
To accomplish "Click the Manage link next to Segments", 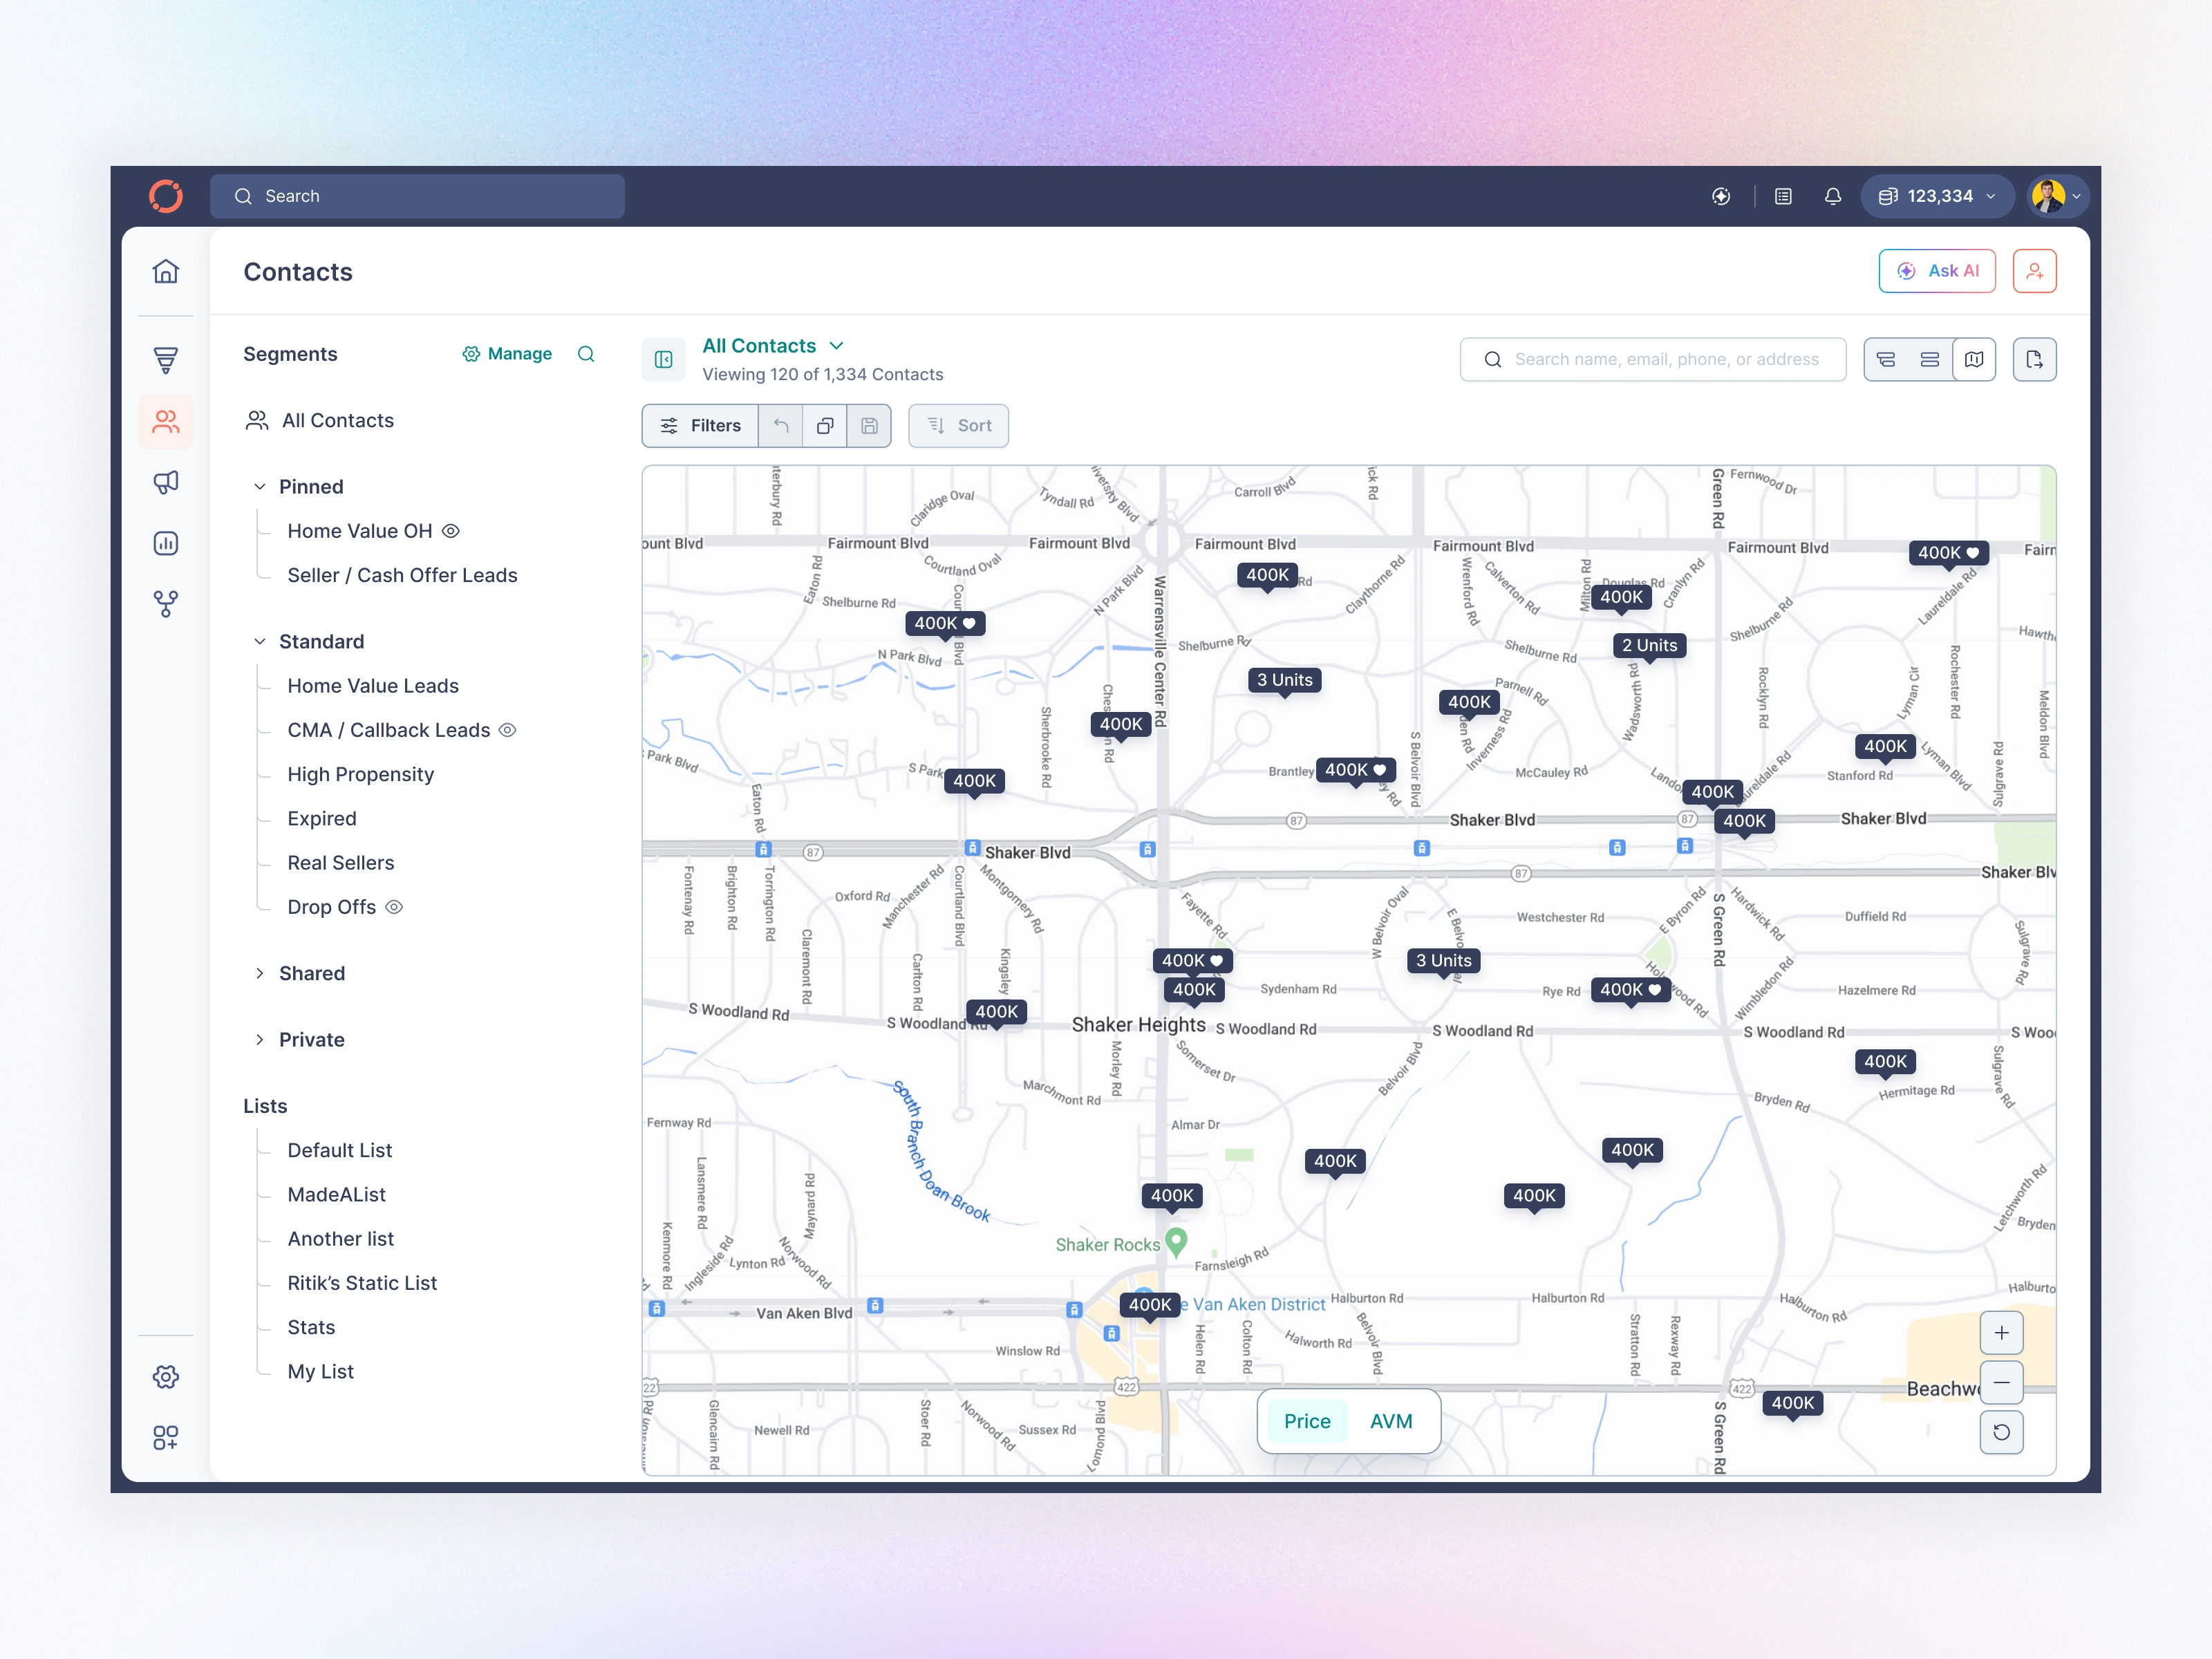I will 508,354.
